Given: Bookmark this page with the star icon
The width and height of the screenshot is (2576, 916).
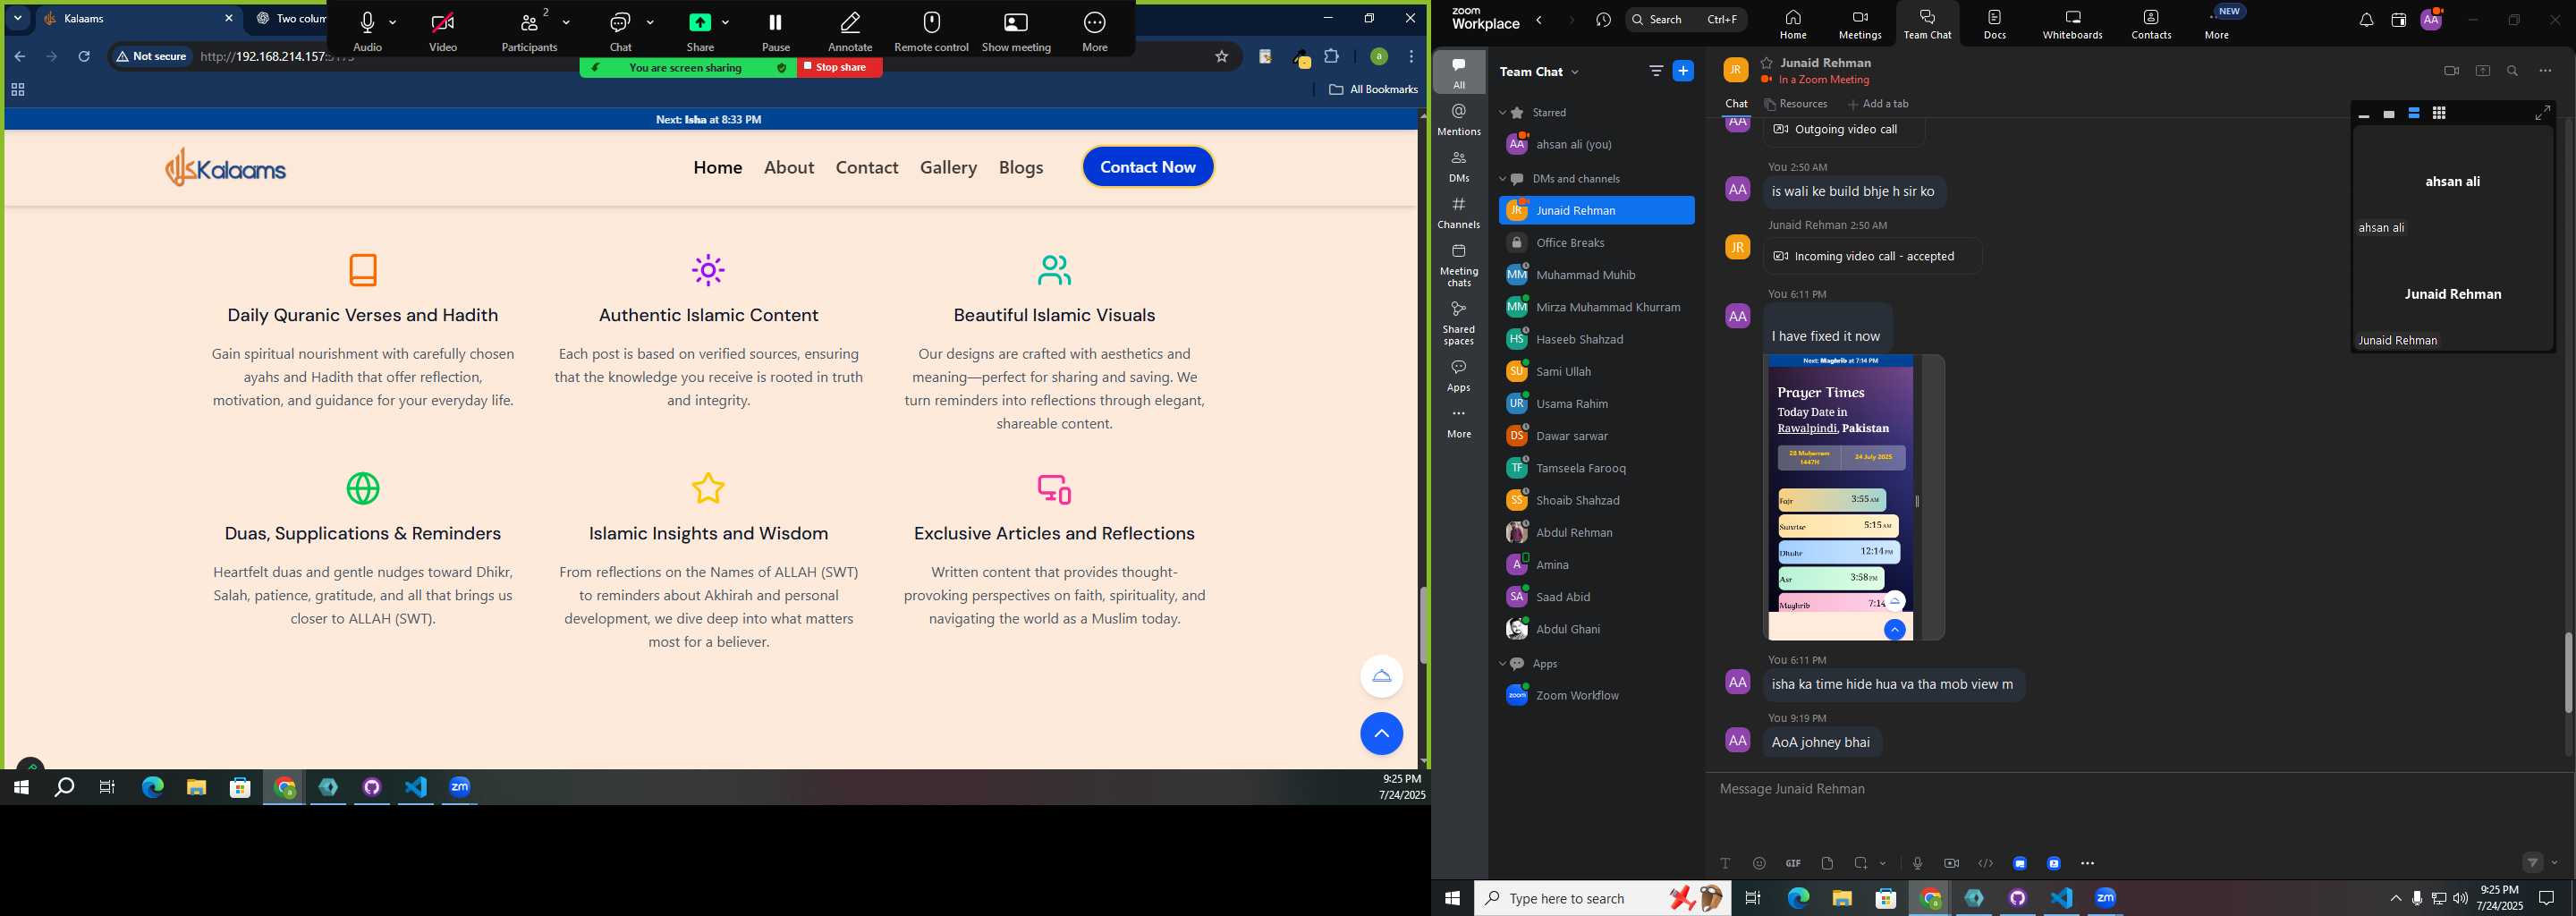Looking at the screenshot, I should 1221,57.
